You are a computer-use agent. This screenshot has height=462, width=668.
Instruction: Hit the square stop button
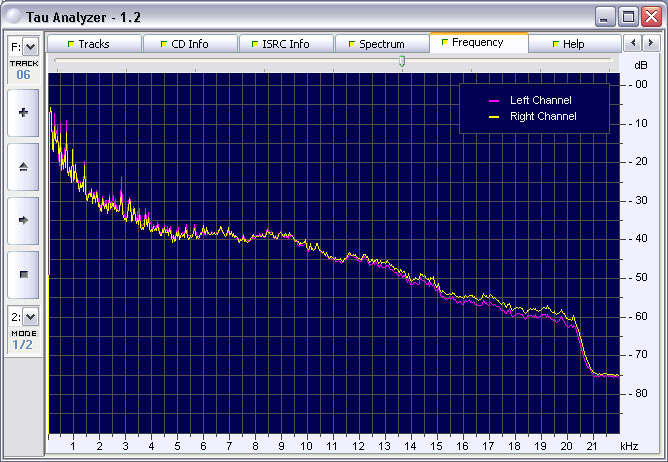23,272
